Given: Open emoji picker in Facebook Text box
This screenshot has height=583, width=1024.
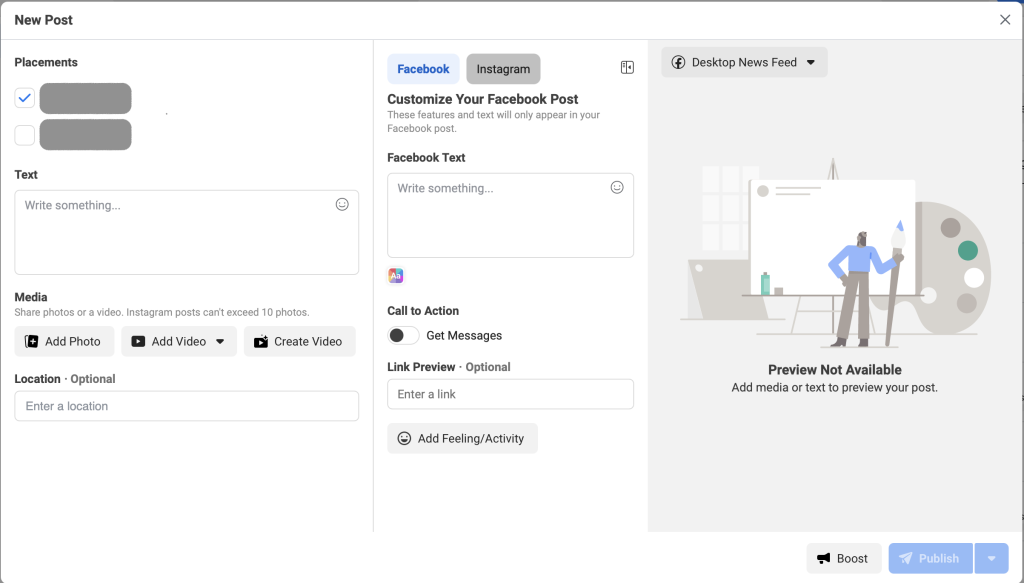Looking at the screenshot, I should coord(617,187).
